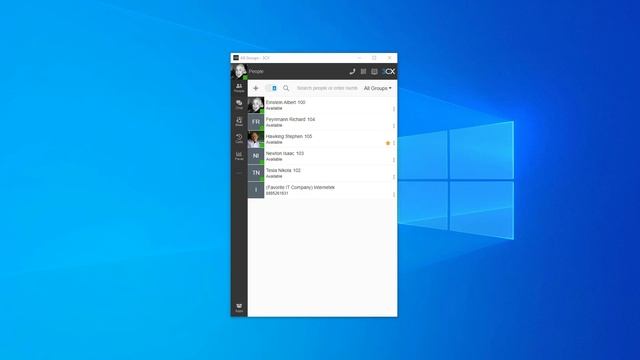
Task: Add a new contact with the plus icon
Action: [256, 88]
